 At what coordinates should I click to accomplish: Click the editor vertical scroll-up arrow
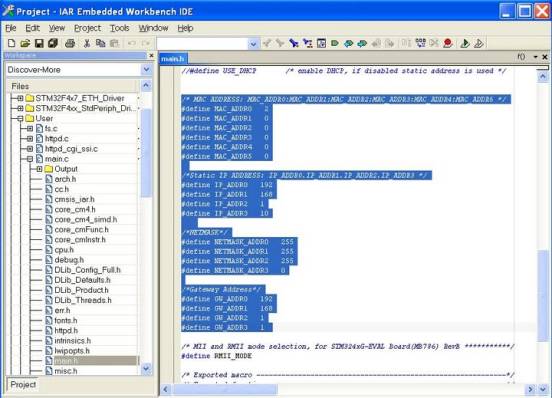click(543, 76)
